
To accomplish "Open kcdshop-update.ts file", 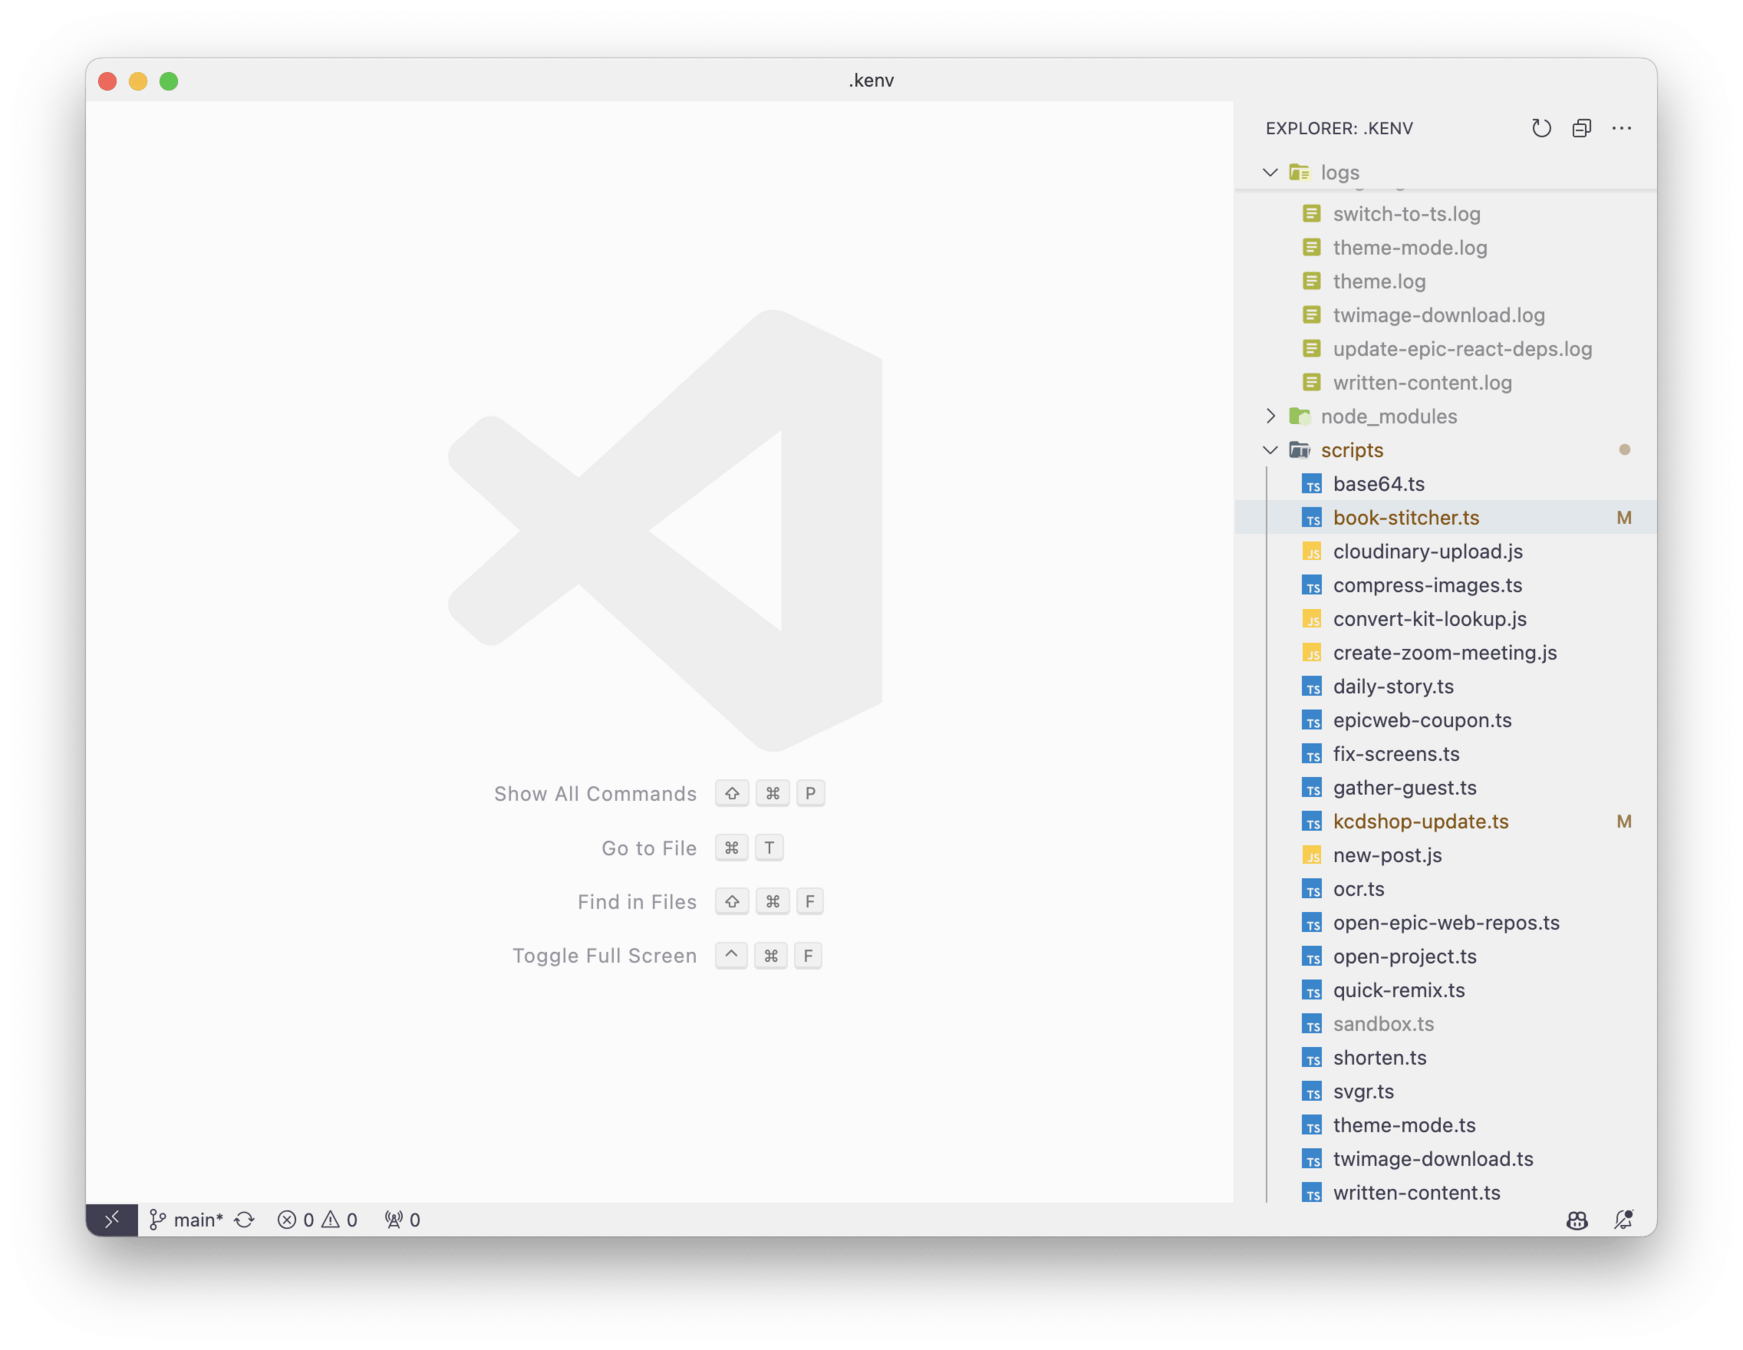I will pyautogui.click(x=1446, y=821).
